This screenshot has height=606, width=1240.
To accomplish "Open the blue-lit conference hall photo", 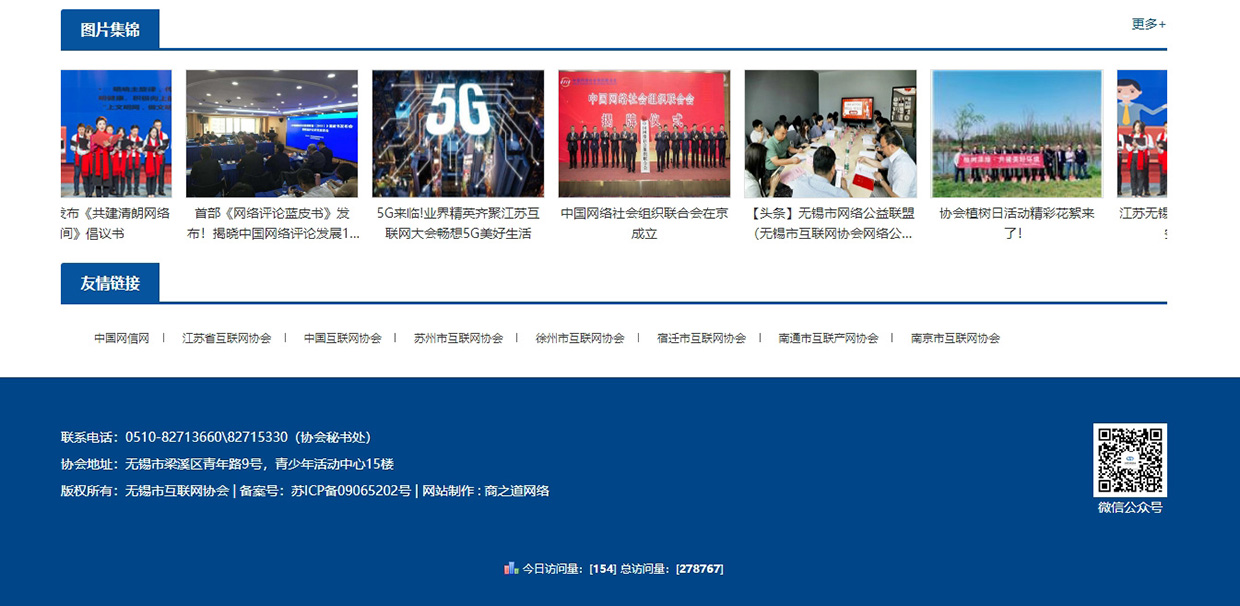I will (272, 133).
